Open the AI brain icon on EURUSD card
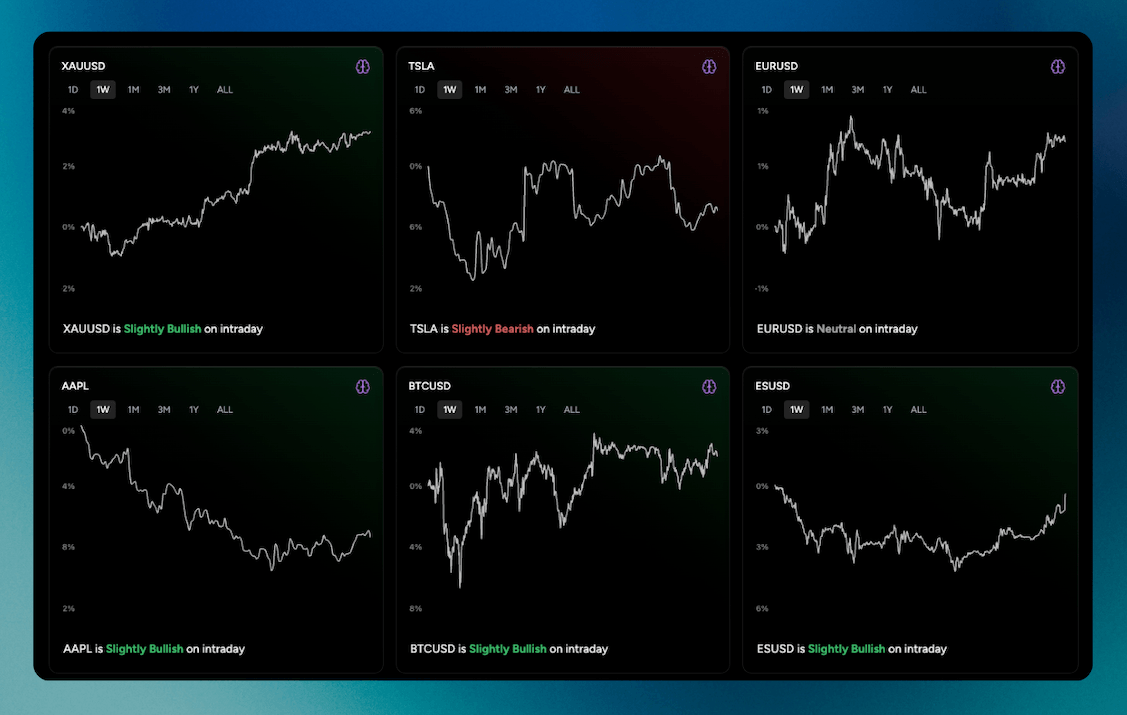 tap(1057, 67)
